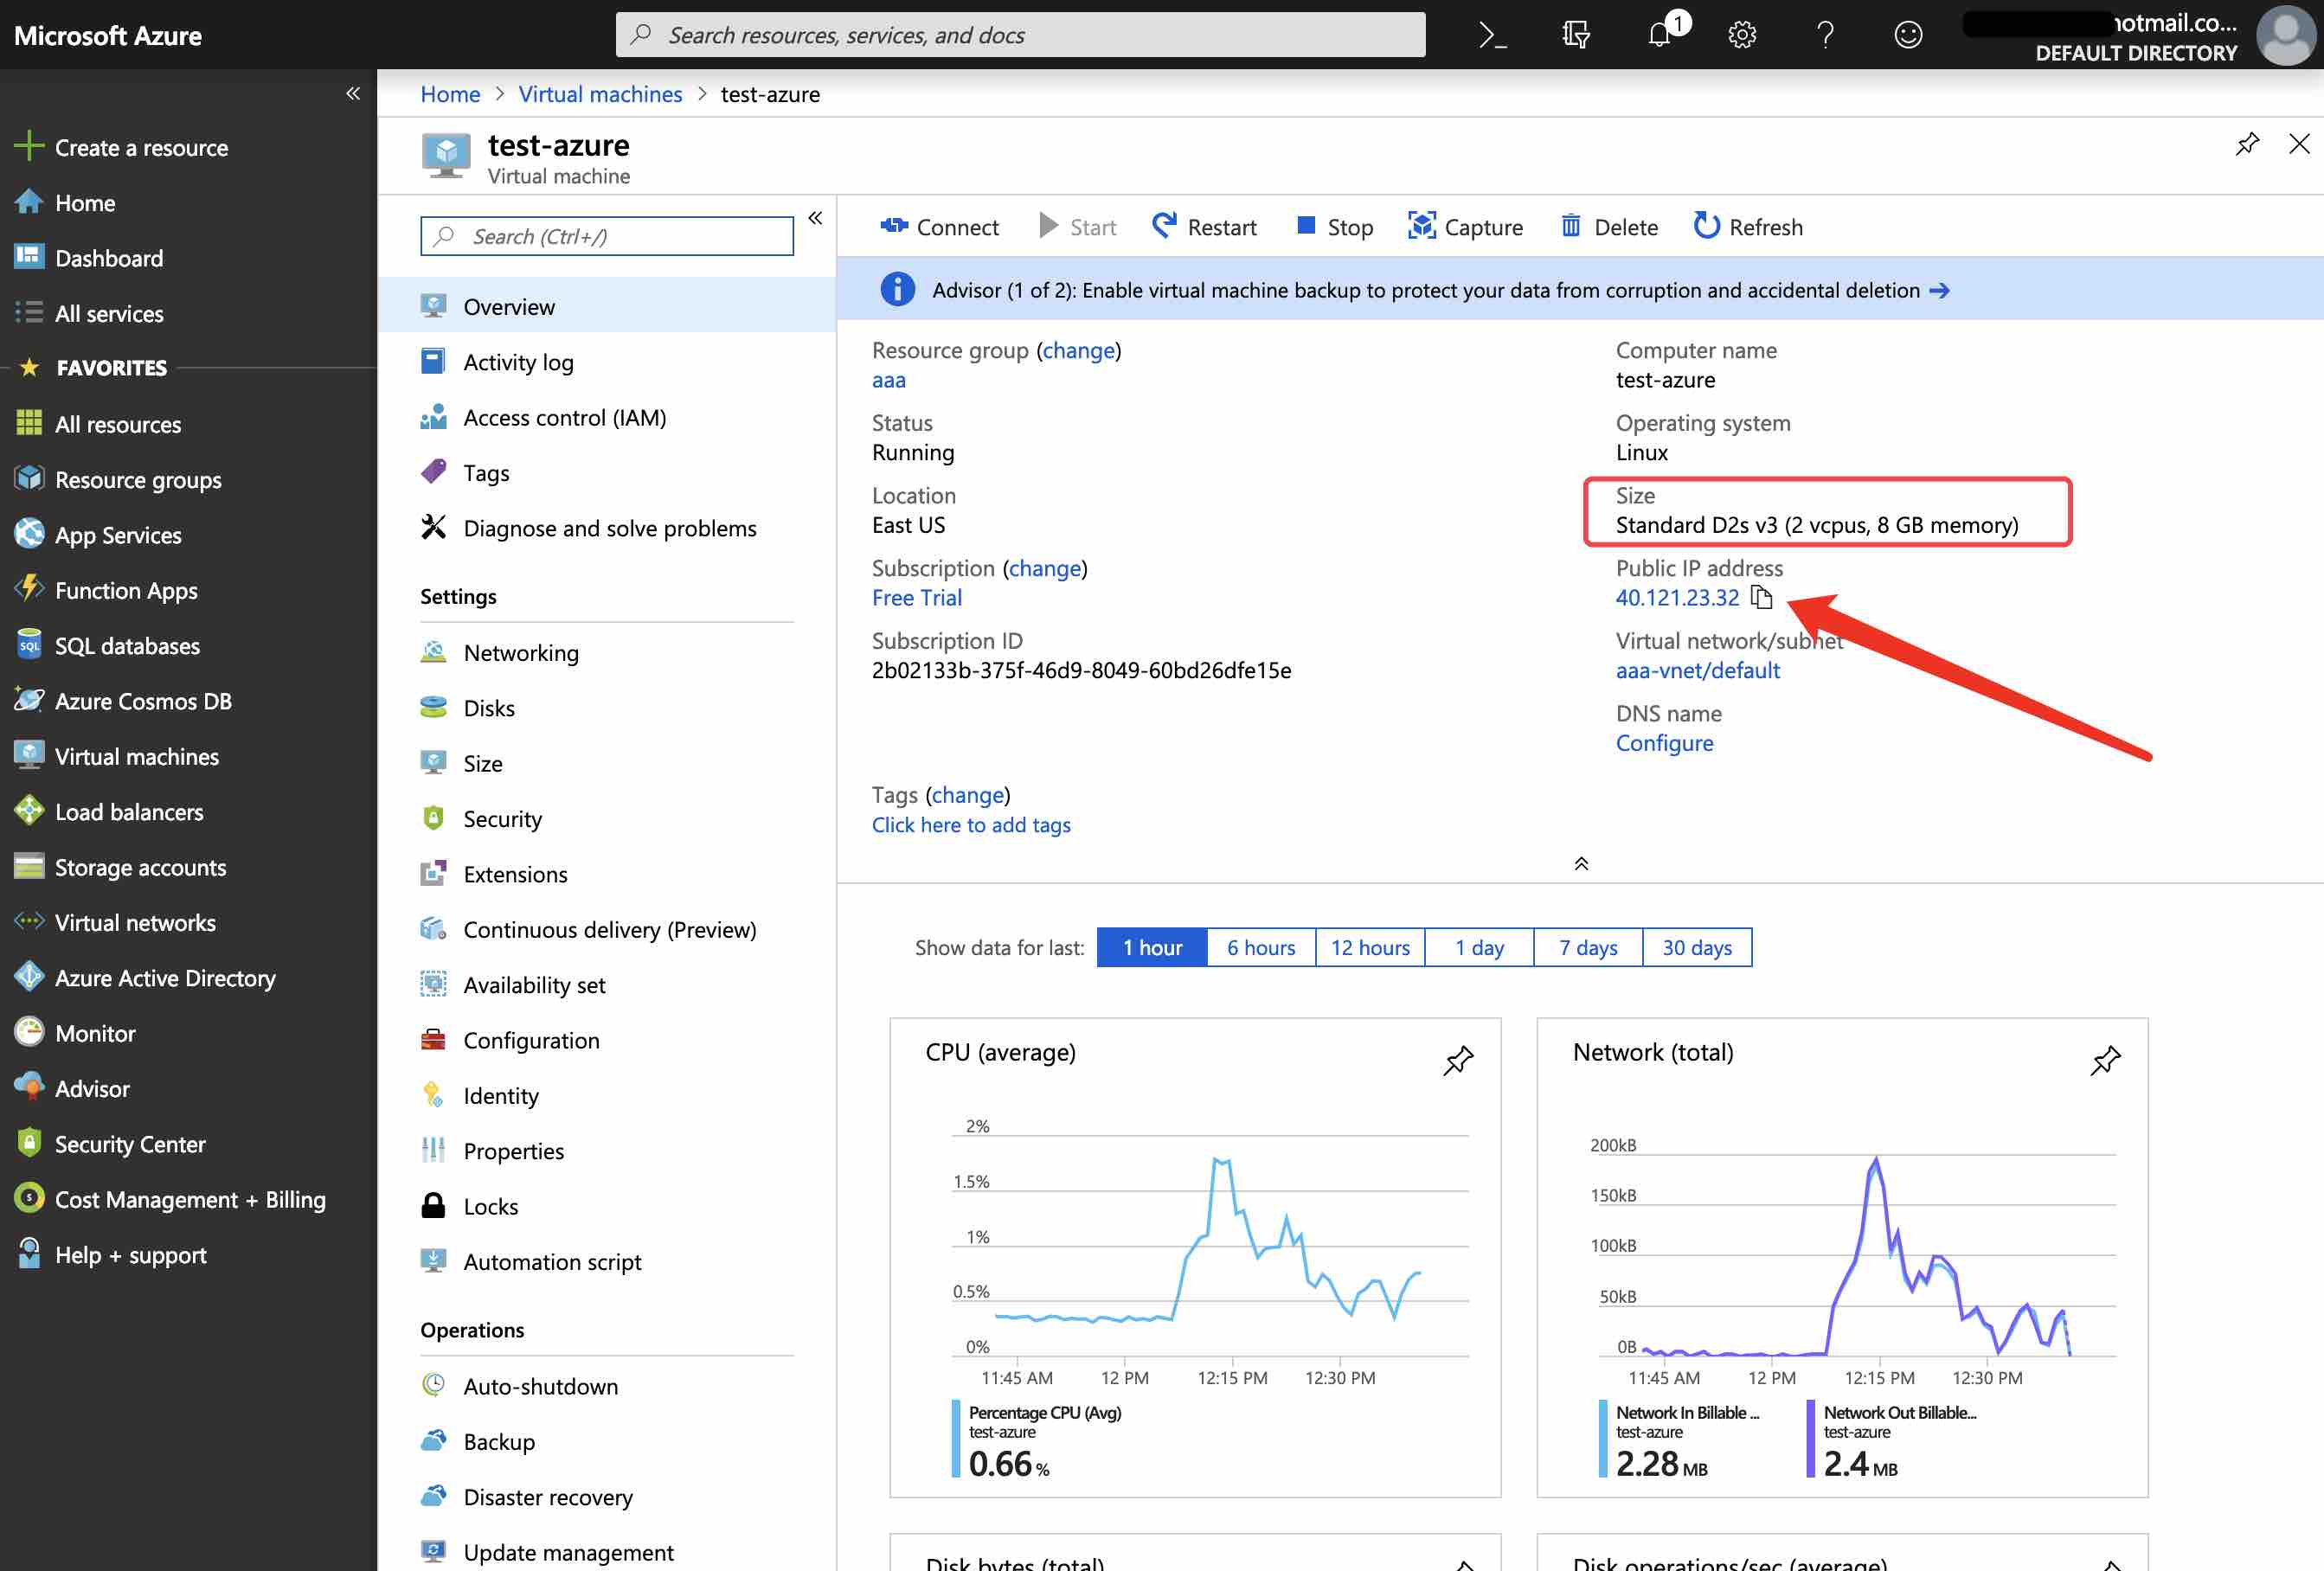Screen dimensions: 2324x1571
Task: Collapse the VM resource menu
Action: coord(815,218)
